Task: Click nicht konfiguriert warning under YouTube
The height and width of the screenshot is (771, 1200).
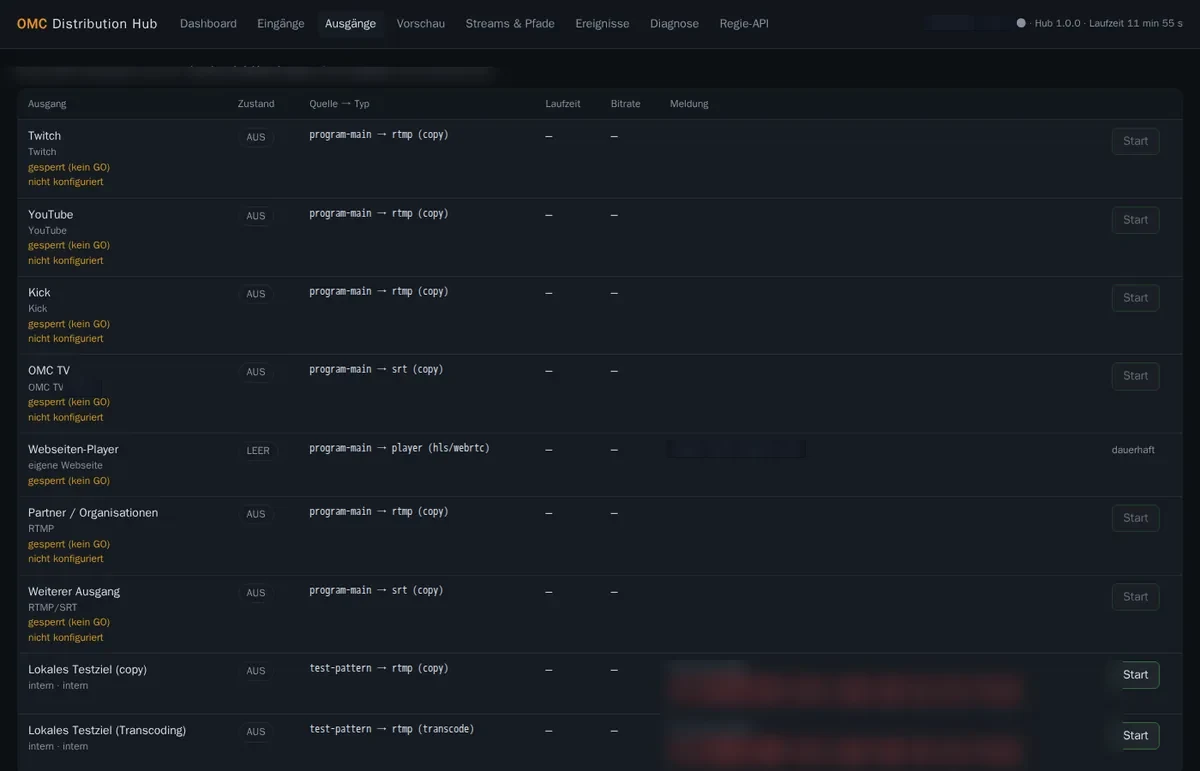Action: (x=66, y=261)
